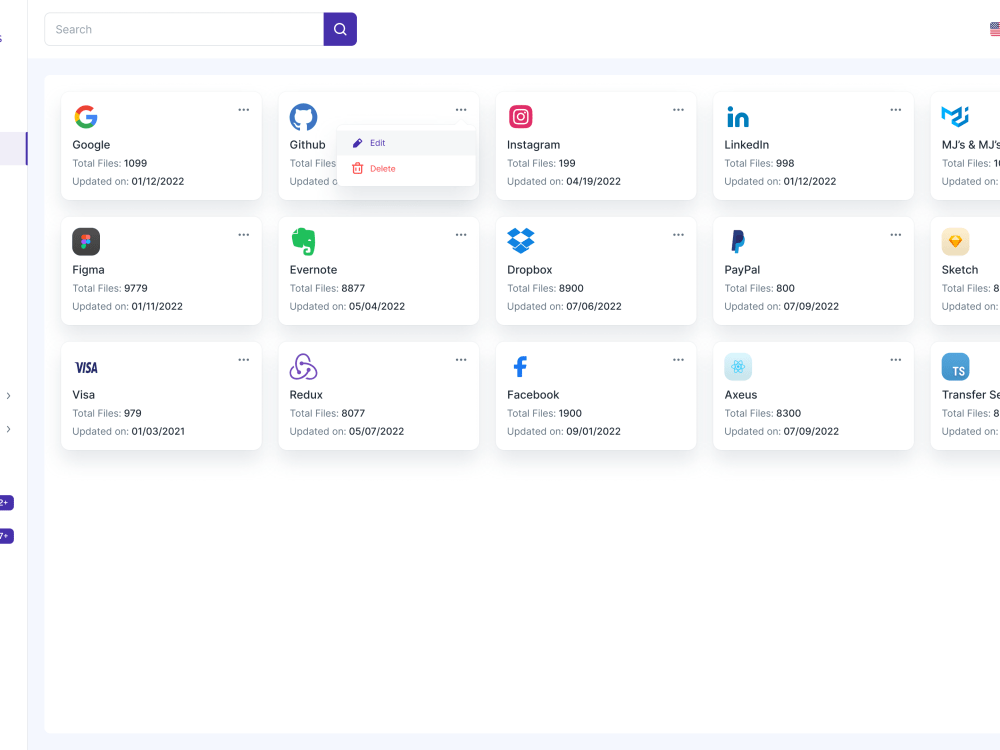The width and height of the screenshot is (1000, 750).
Task: Choose Edit from the Github card menu
Action: [x=406, y=143]
